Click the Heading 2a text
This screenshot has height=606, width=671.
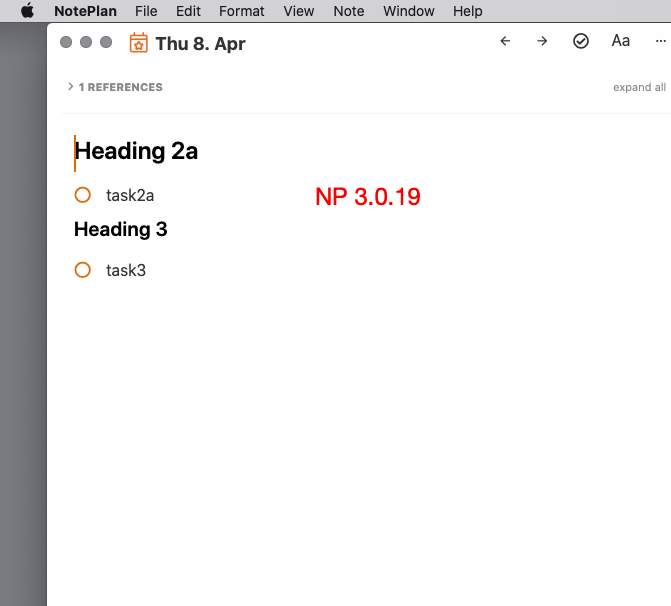[x=136, y=151]
